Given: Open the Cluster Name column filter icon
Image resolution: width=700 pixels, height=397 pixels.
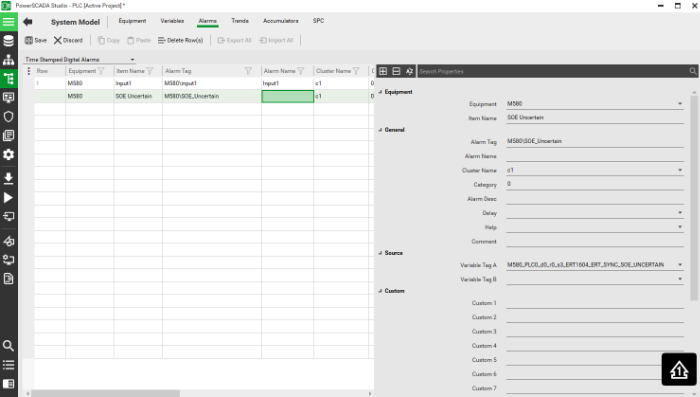Looking at the screenshot, I should 356,71.
